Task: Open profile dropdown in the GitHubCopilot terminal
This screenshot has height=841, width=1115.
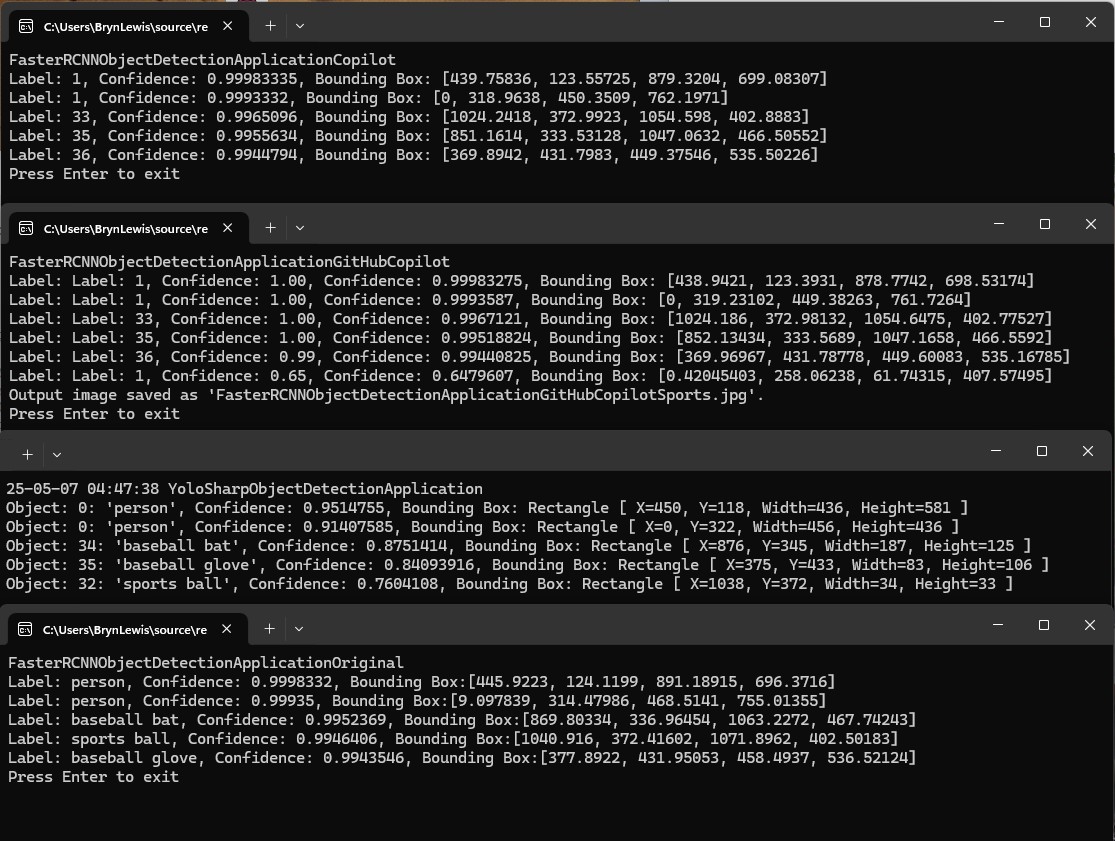Action: pyautogui.click(x=299, y=228)
